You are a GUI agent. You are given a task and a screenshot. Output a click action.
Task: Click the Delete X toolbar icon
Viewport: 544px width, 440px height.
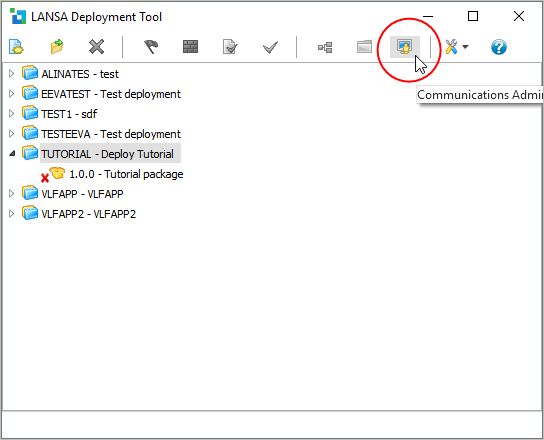point(96,47)
